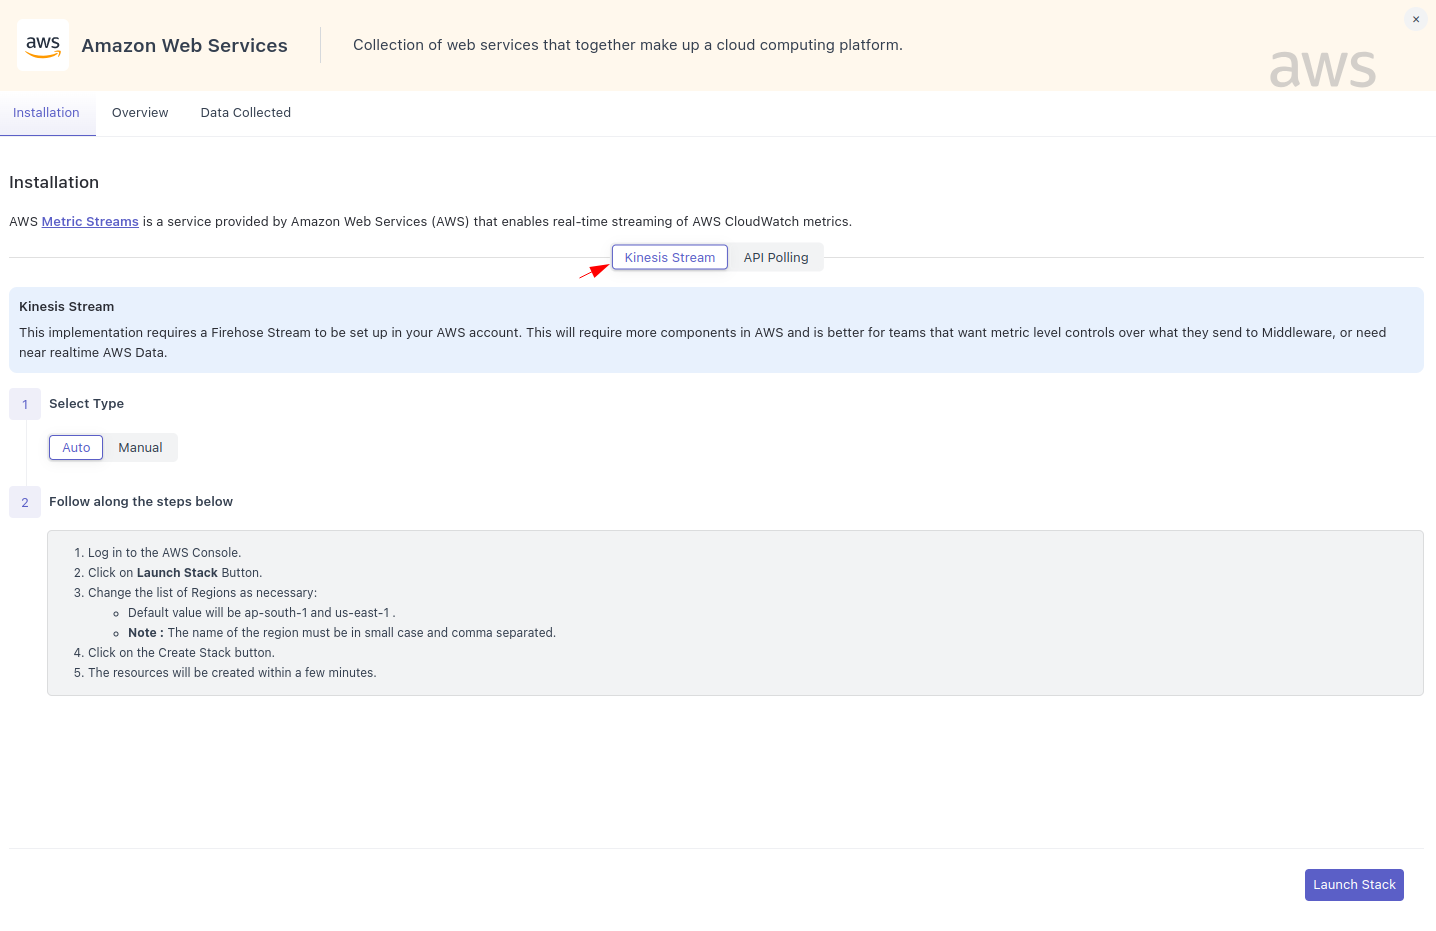Choose the Auto setup type
The image size is (1436, 931).
[76, 448]
